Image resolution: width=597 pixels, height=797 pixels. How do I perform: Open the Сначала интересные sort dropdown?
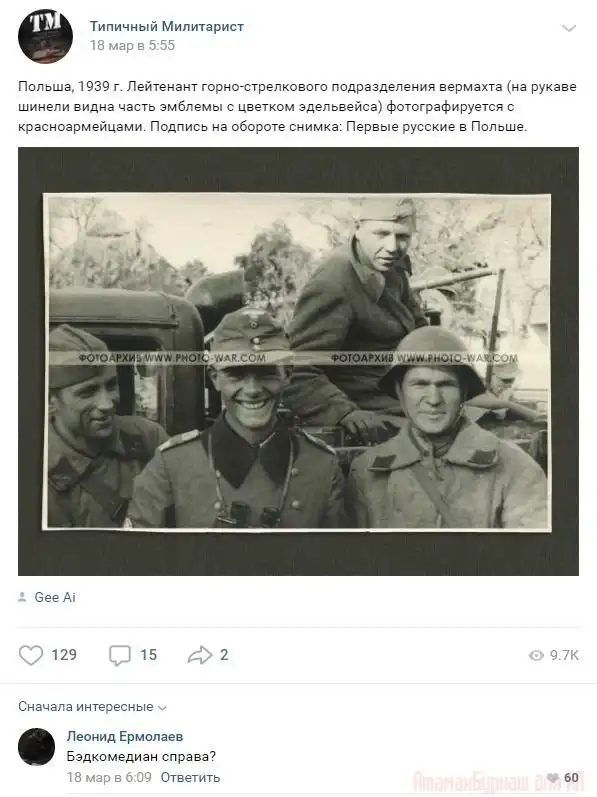(x=92, y=707)
